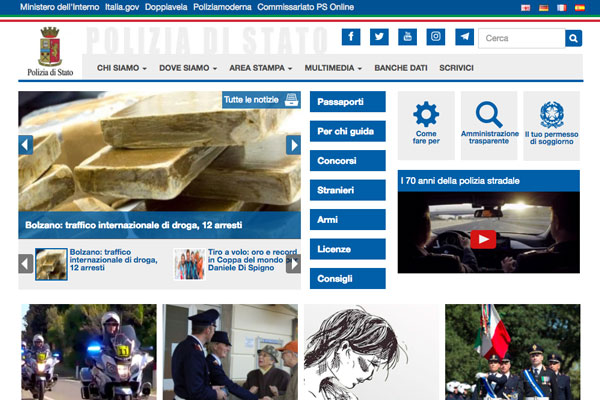Open the YouTube social icon
Image resolution: width=600 pixels, height=400 pixels.
[407, 37]
